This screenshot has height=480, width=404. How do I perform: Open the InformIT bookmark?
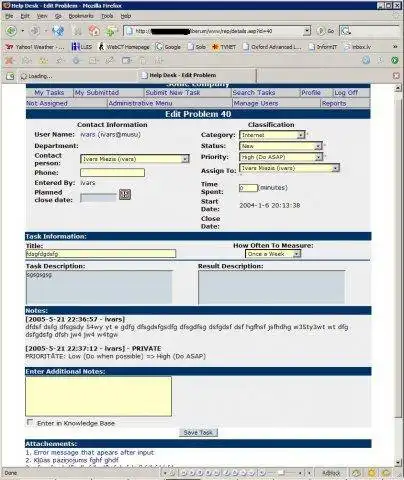pos(323,47)
